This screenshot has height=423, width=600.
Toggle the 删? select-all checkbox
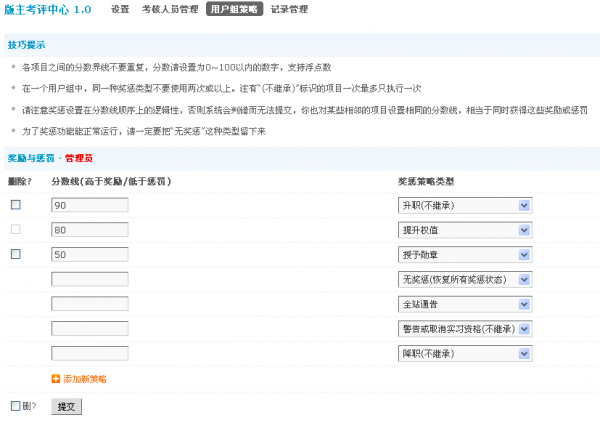[16, 406]
